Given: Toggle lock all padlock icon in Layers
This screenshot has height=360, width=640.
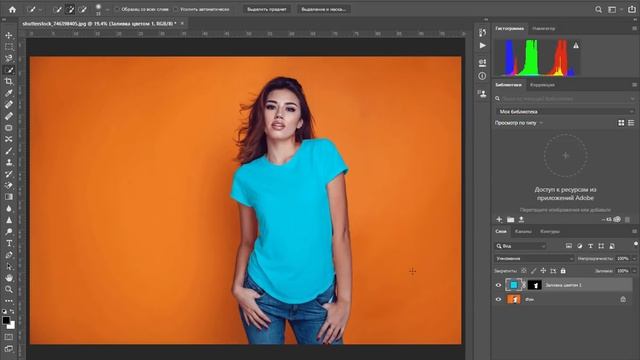Looking at the screenshot, I should point(563,271).
